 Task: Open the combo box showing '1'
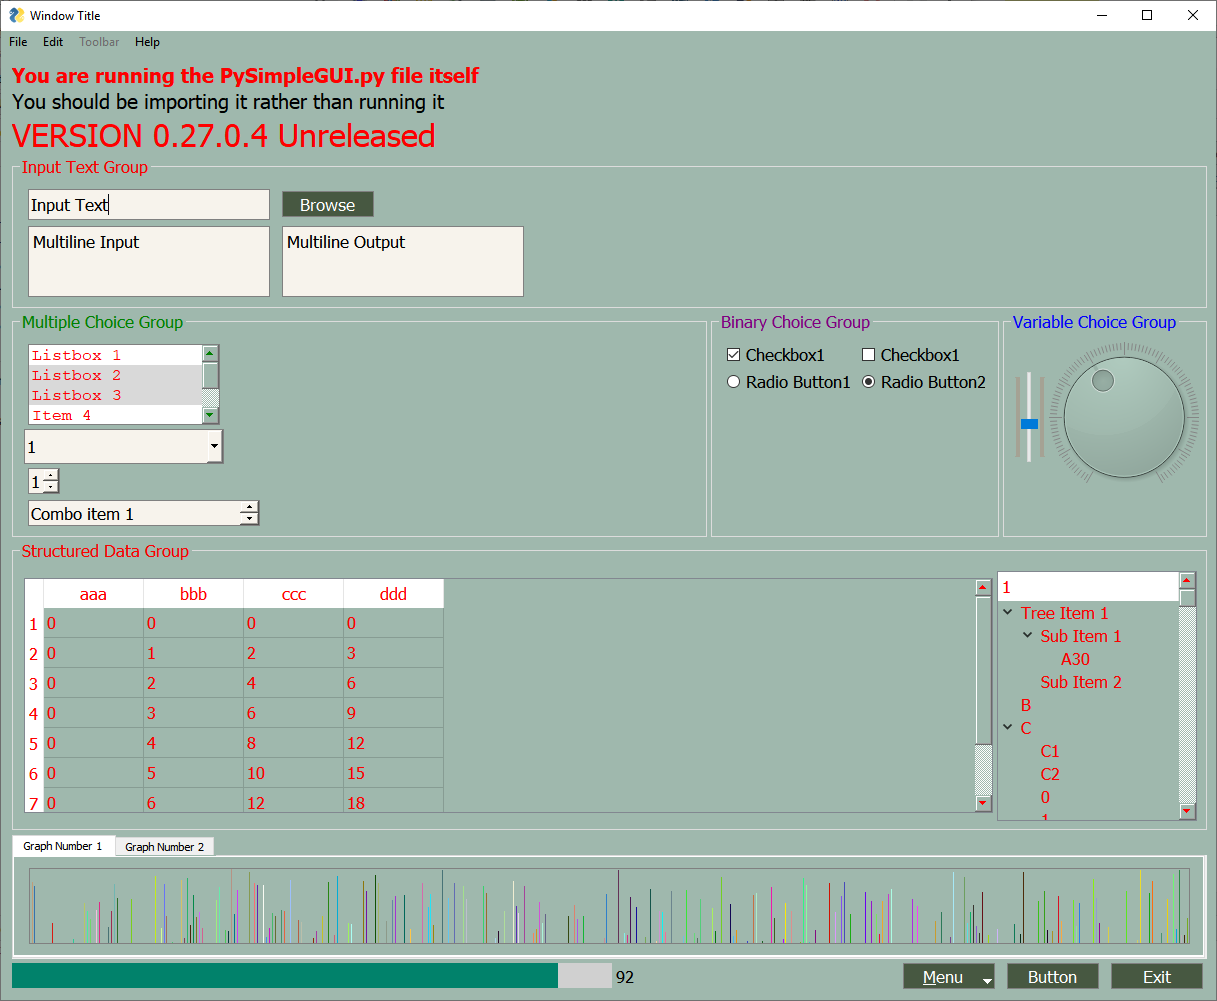(213, 446)
